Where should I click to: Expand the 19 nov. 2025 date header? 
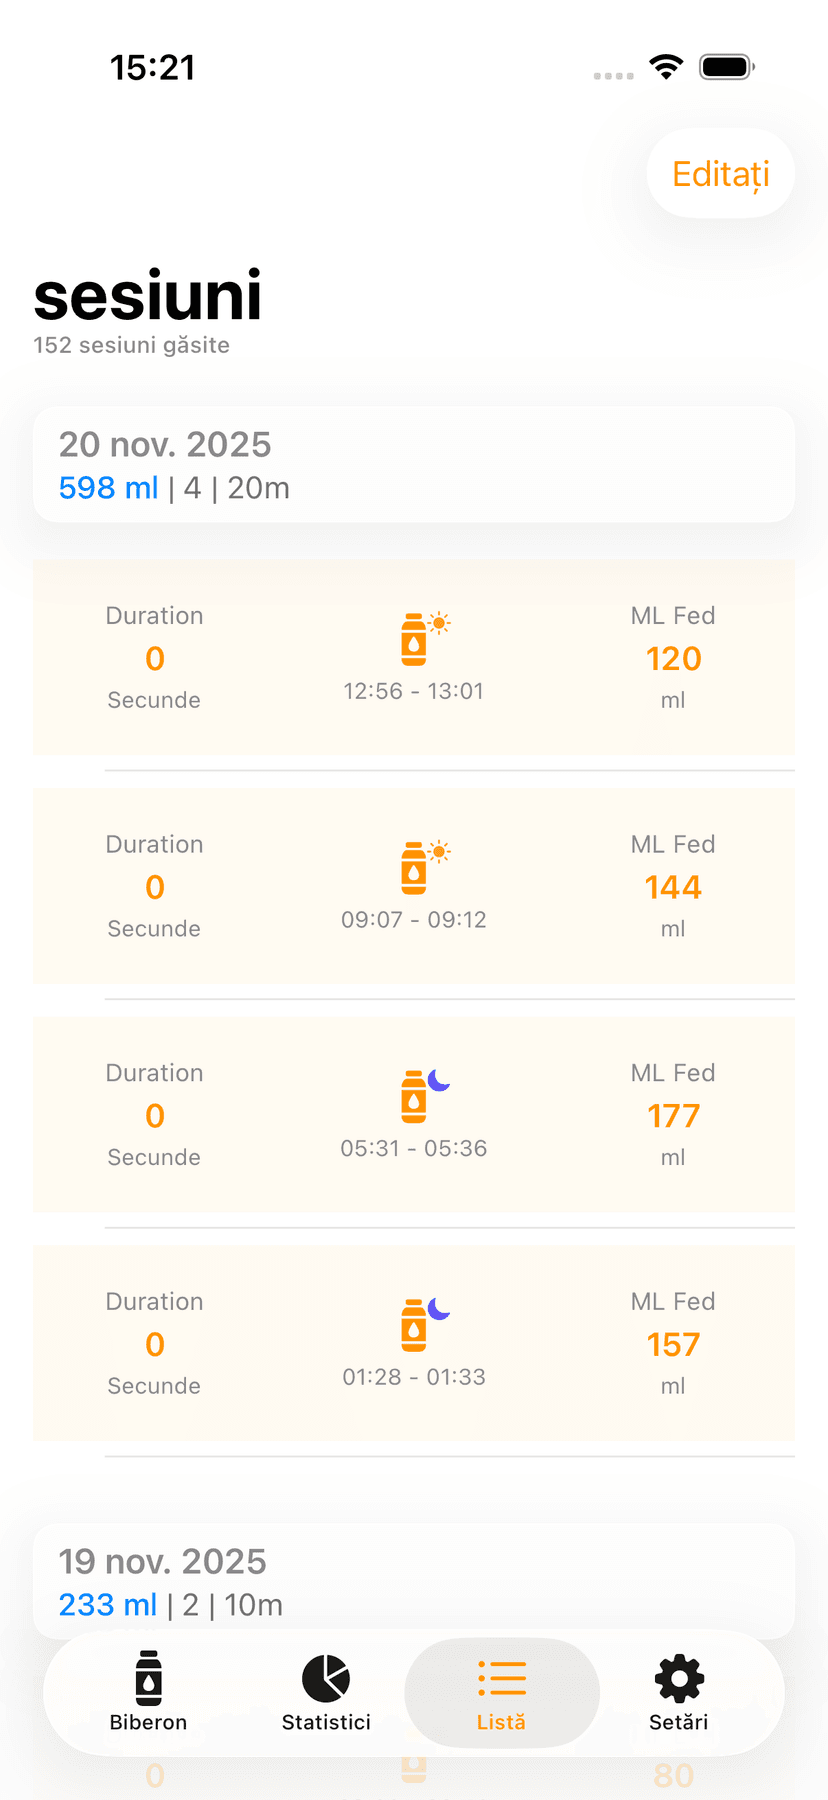pyautogui.click(x=414, y=1581)
